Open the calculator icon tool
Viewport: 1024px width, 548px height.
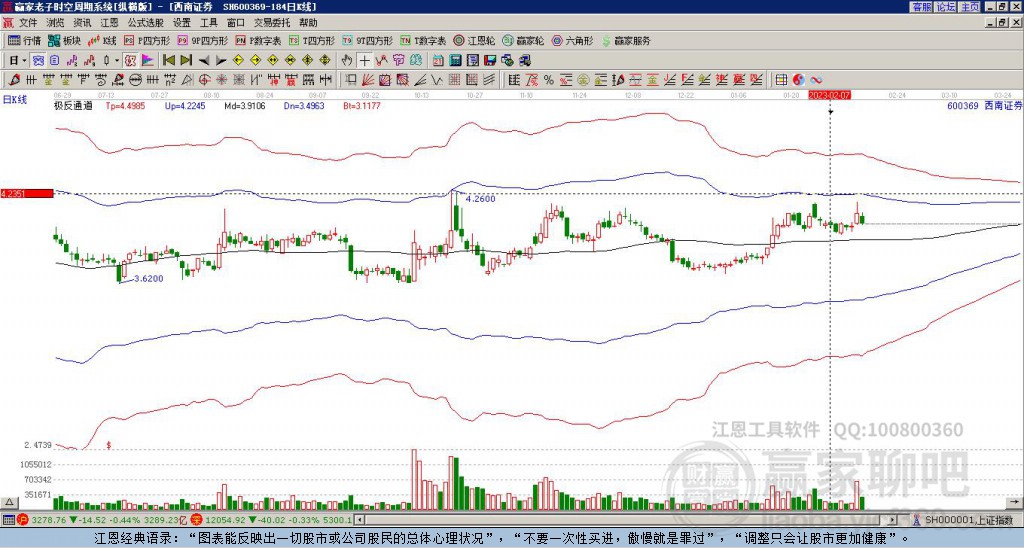[455, 61]
